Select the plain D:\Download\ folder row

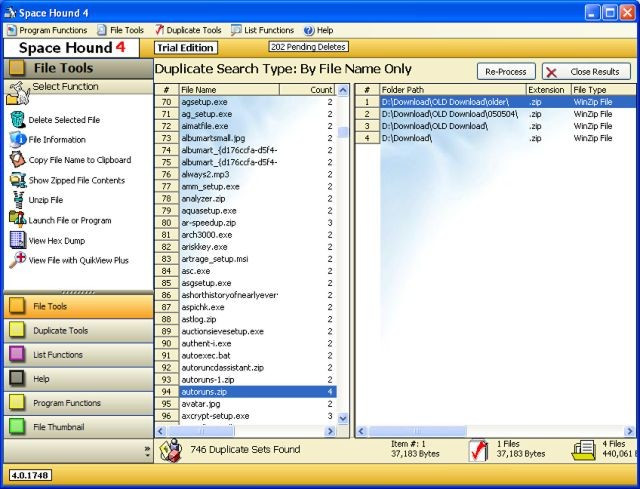496,138
